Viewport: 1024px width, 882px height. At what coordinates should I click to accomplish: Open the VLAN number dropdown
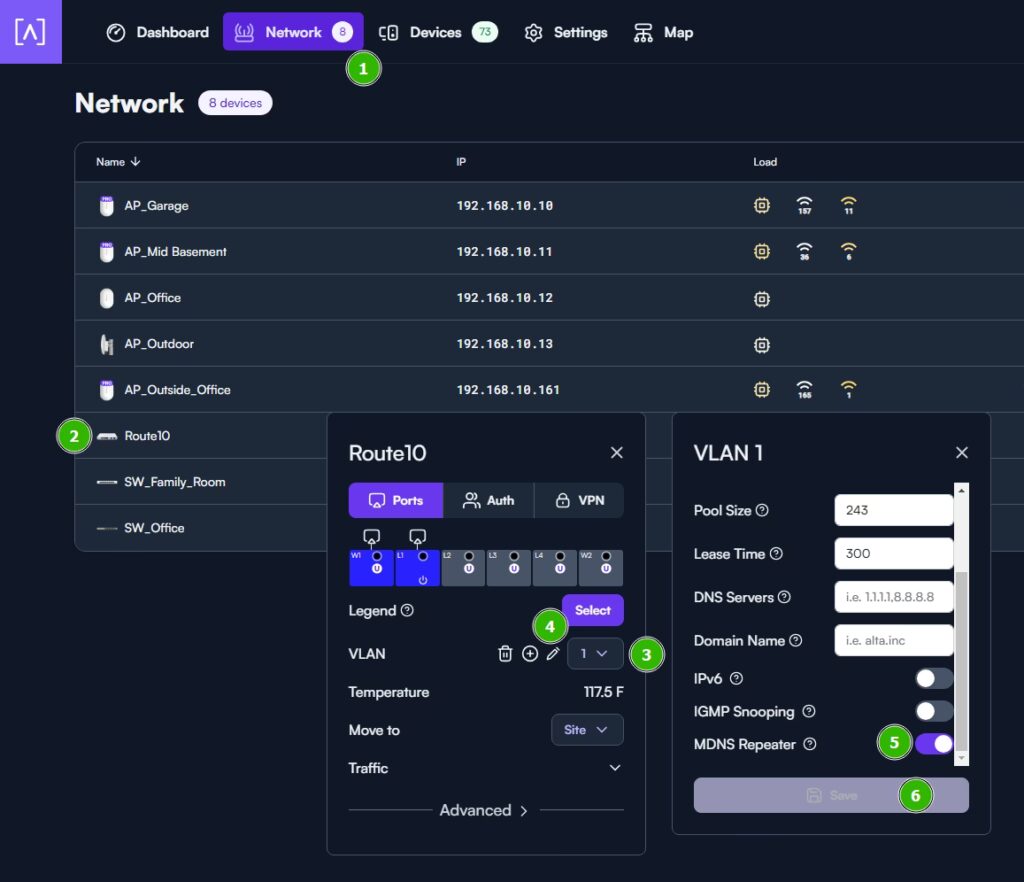(595, 654)
